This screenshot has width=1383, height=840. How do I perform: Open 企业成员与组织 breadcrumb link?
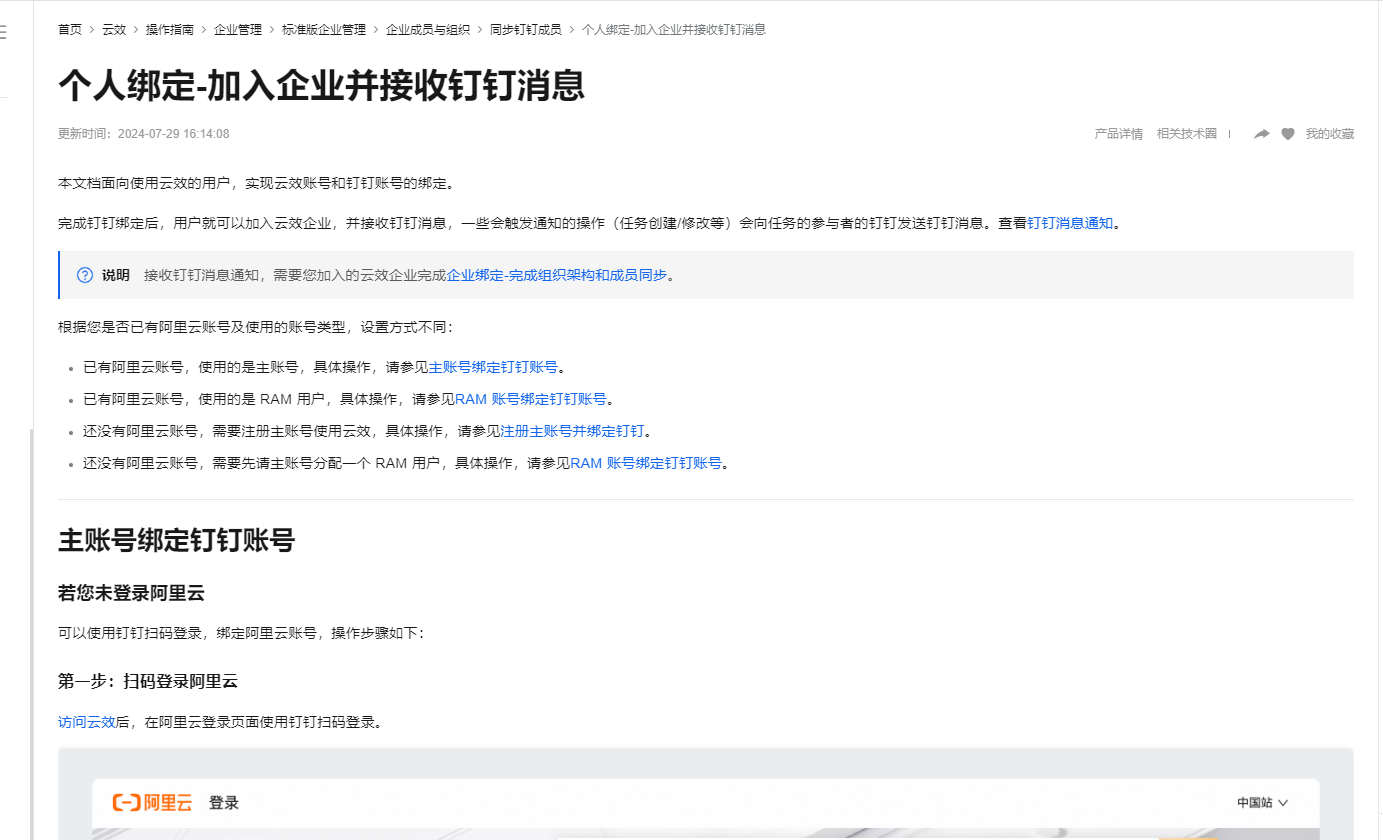click(428, 29)
